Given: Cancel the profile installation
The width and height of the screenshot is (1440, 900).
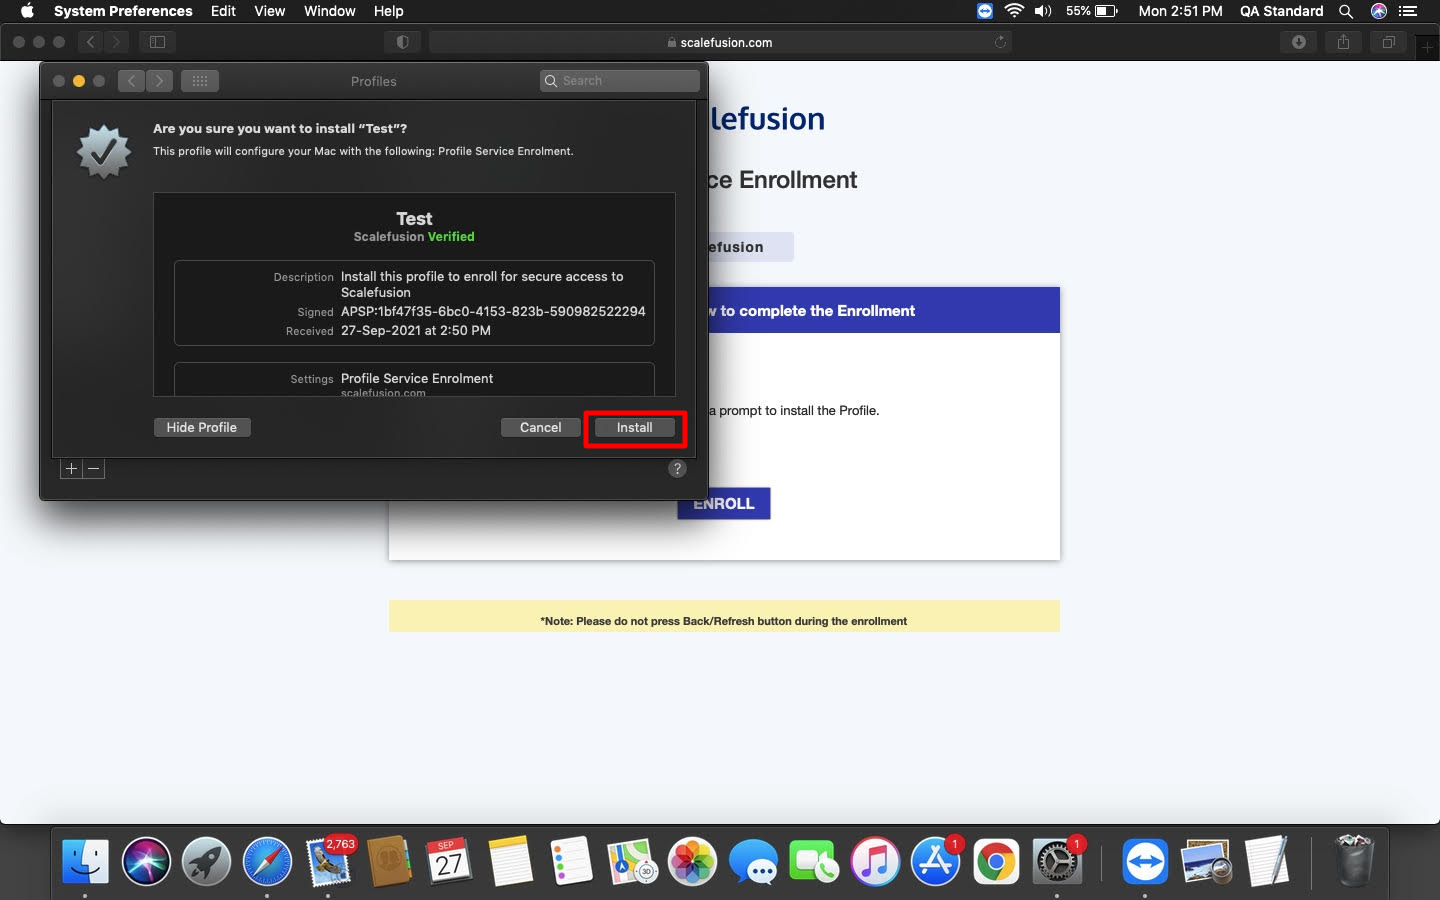Looking at the screenshot, I should tap(540, 427).
